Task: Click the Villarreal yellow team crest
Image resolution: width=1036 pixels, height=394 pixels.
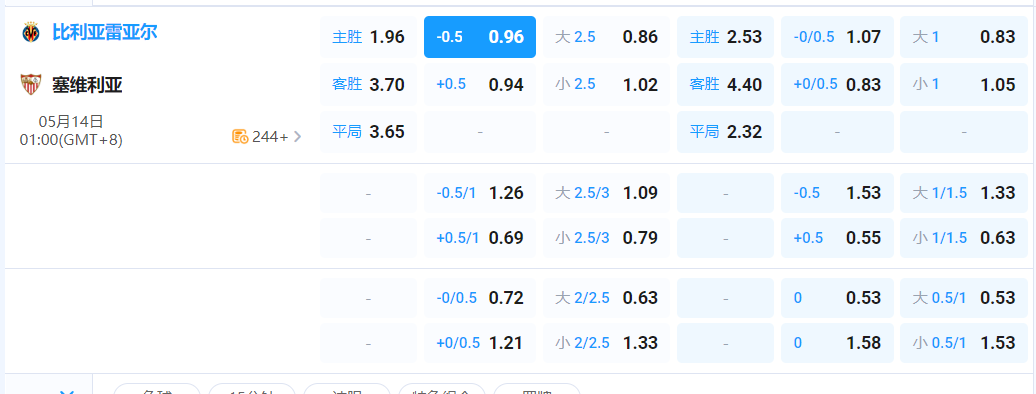Action: tap(31, 32)
